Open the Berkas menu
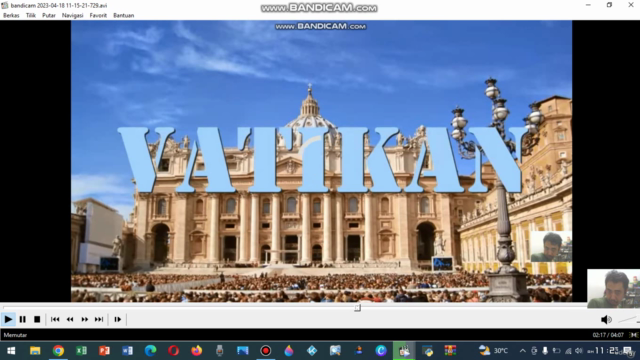Screen dimensions: 640x360 pos(11,16)
